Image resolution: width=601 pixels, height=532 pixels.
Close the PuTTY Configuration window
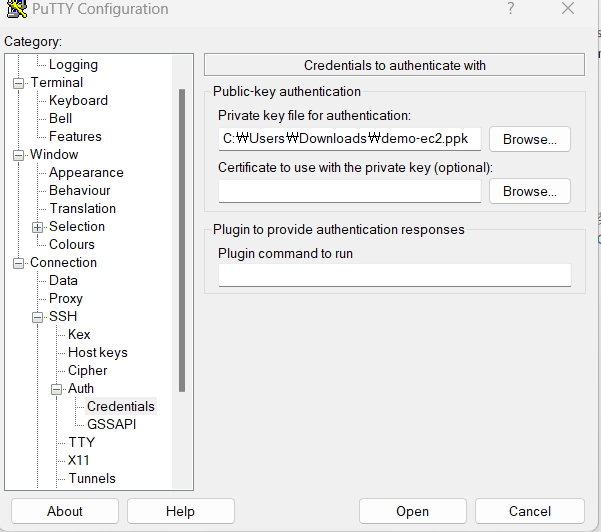(x=568, y=8)
